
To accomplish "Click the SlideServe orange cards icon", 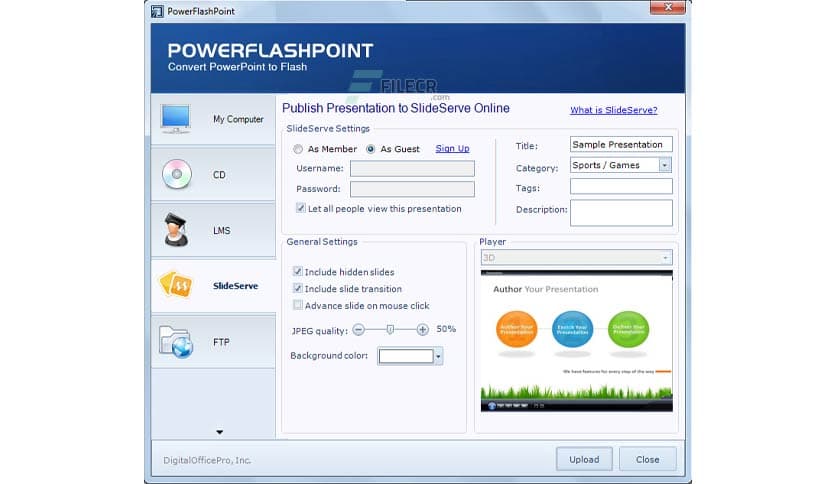I will tap(176, 284).
